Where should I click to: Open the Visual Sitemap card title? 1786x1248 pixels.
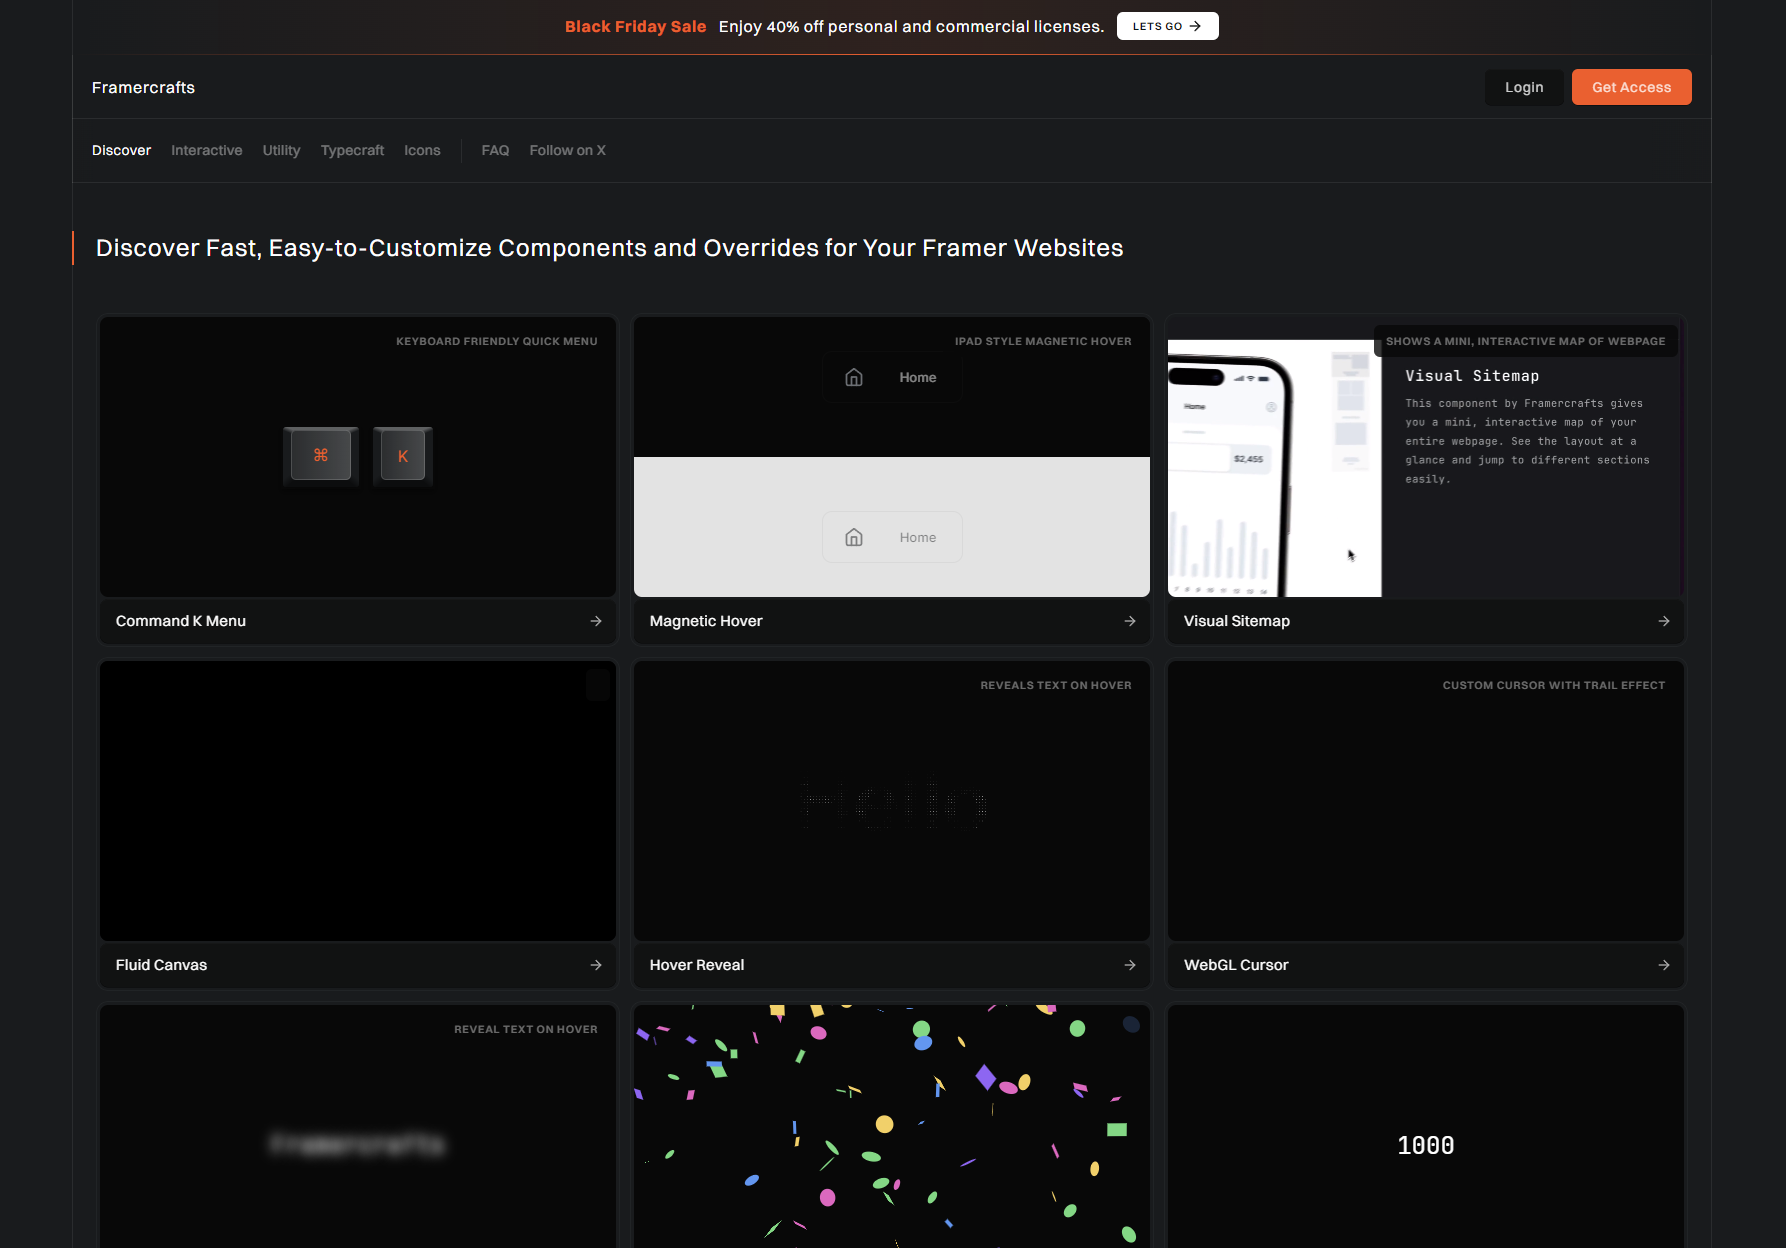(1237, 621)
